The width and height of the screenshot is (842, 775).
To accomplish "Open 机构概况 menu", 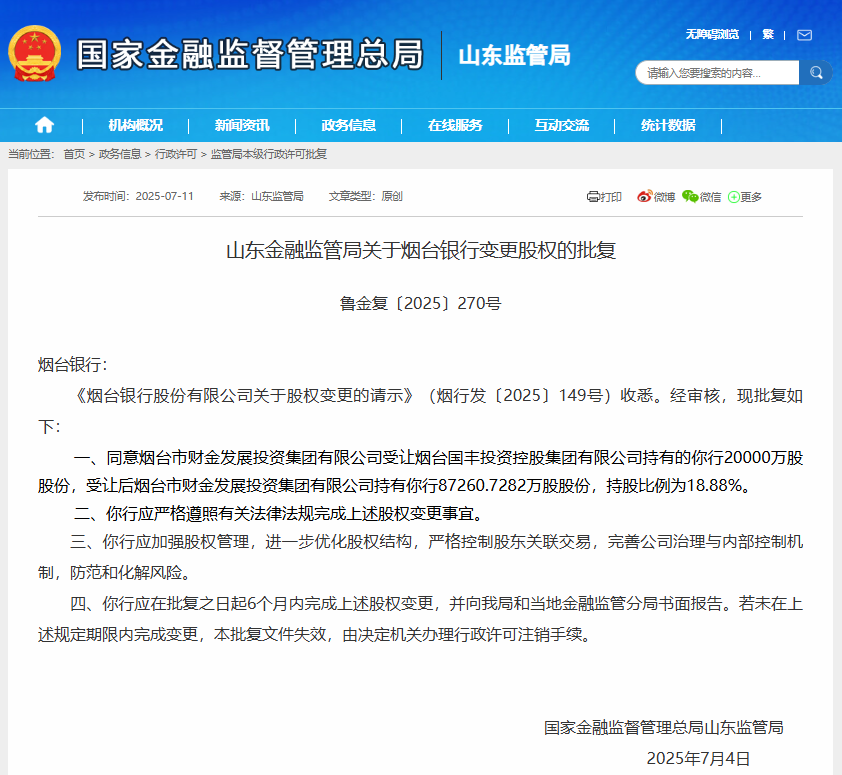I will click(135, 125).
